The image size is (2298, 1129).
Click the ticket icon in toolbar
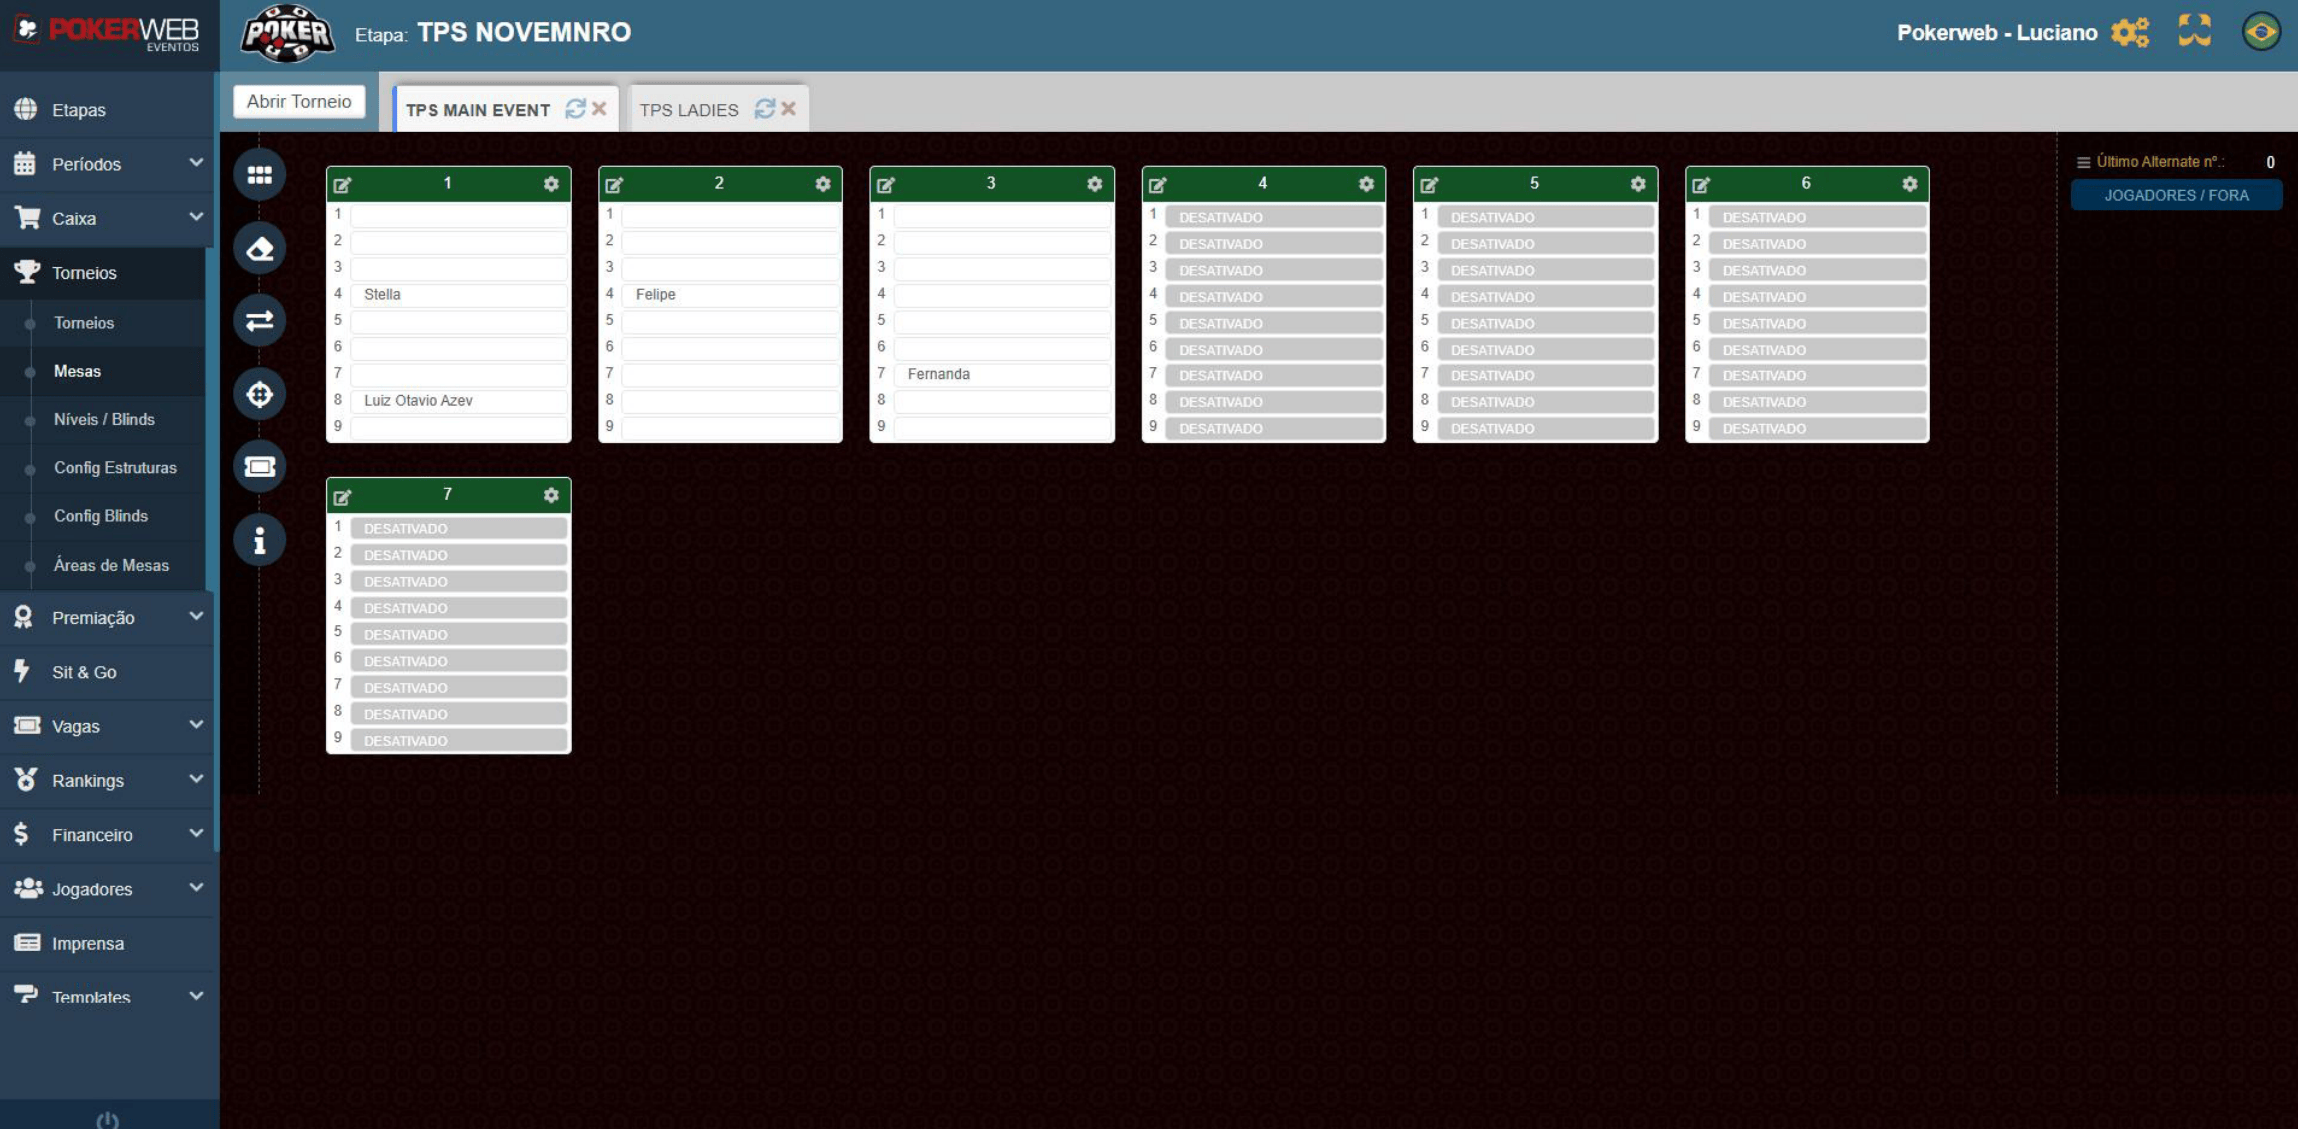coord(259,467)
